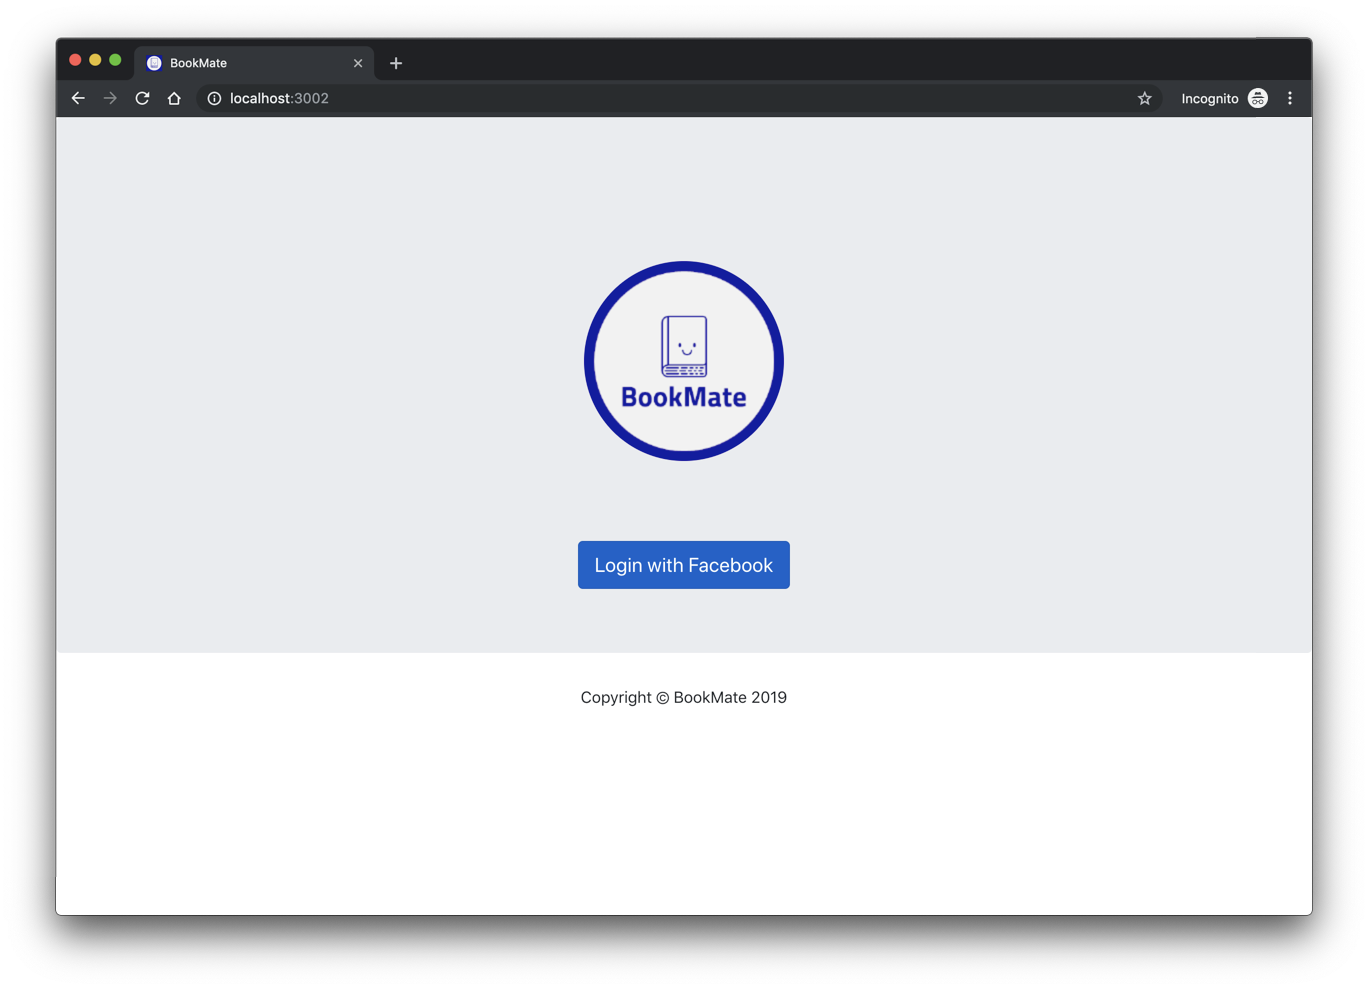The height and width of the screenshot is (989, 1368).
Task: Click the Incognito label text
Action: point(1209,98)
